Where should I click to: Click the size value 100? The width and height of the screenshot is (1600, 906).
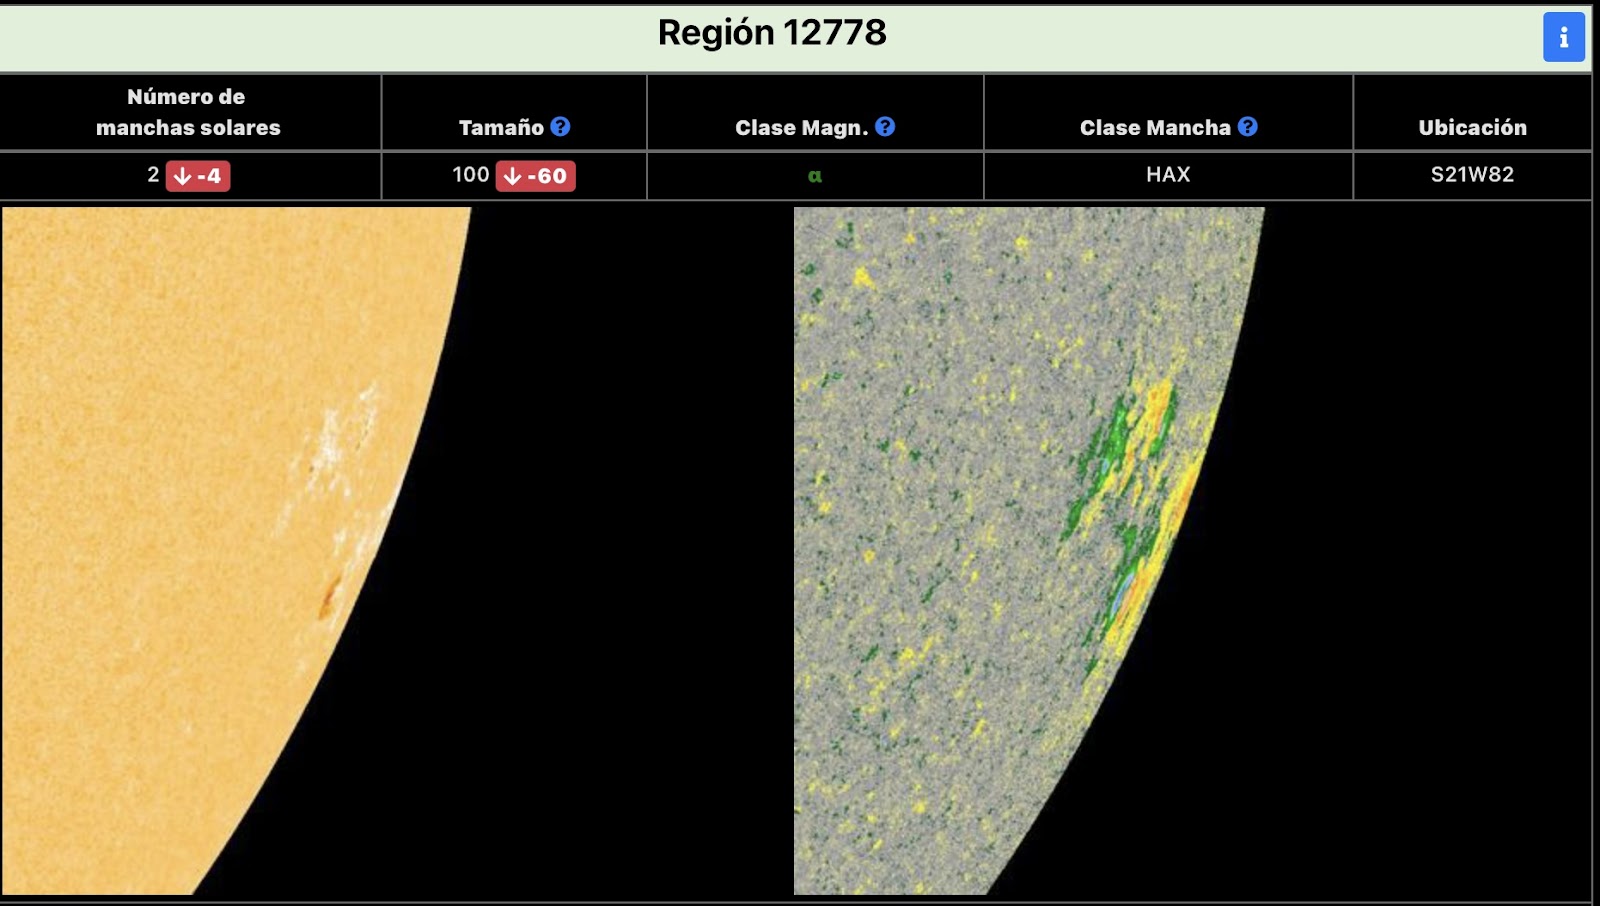click(470, 174)
